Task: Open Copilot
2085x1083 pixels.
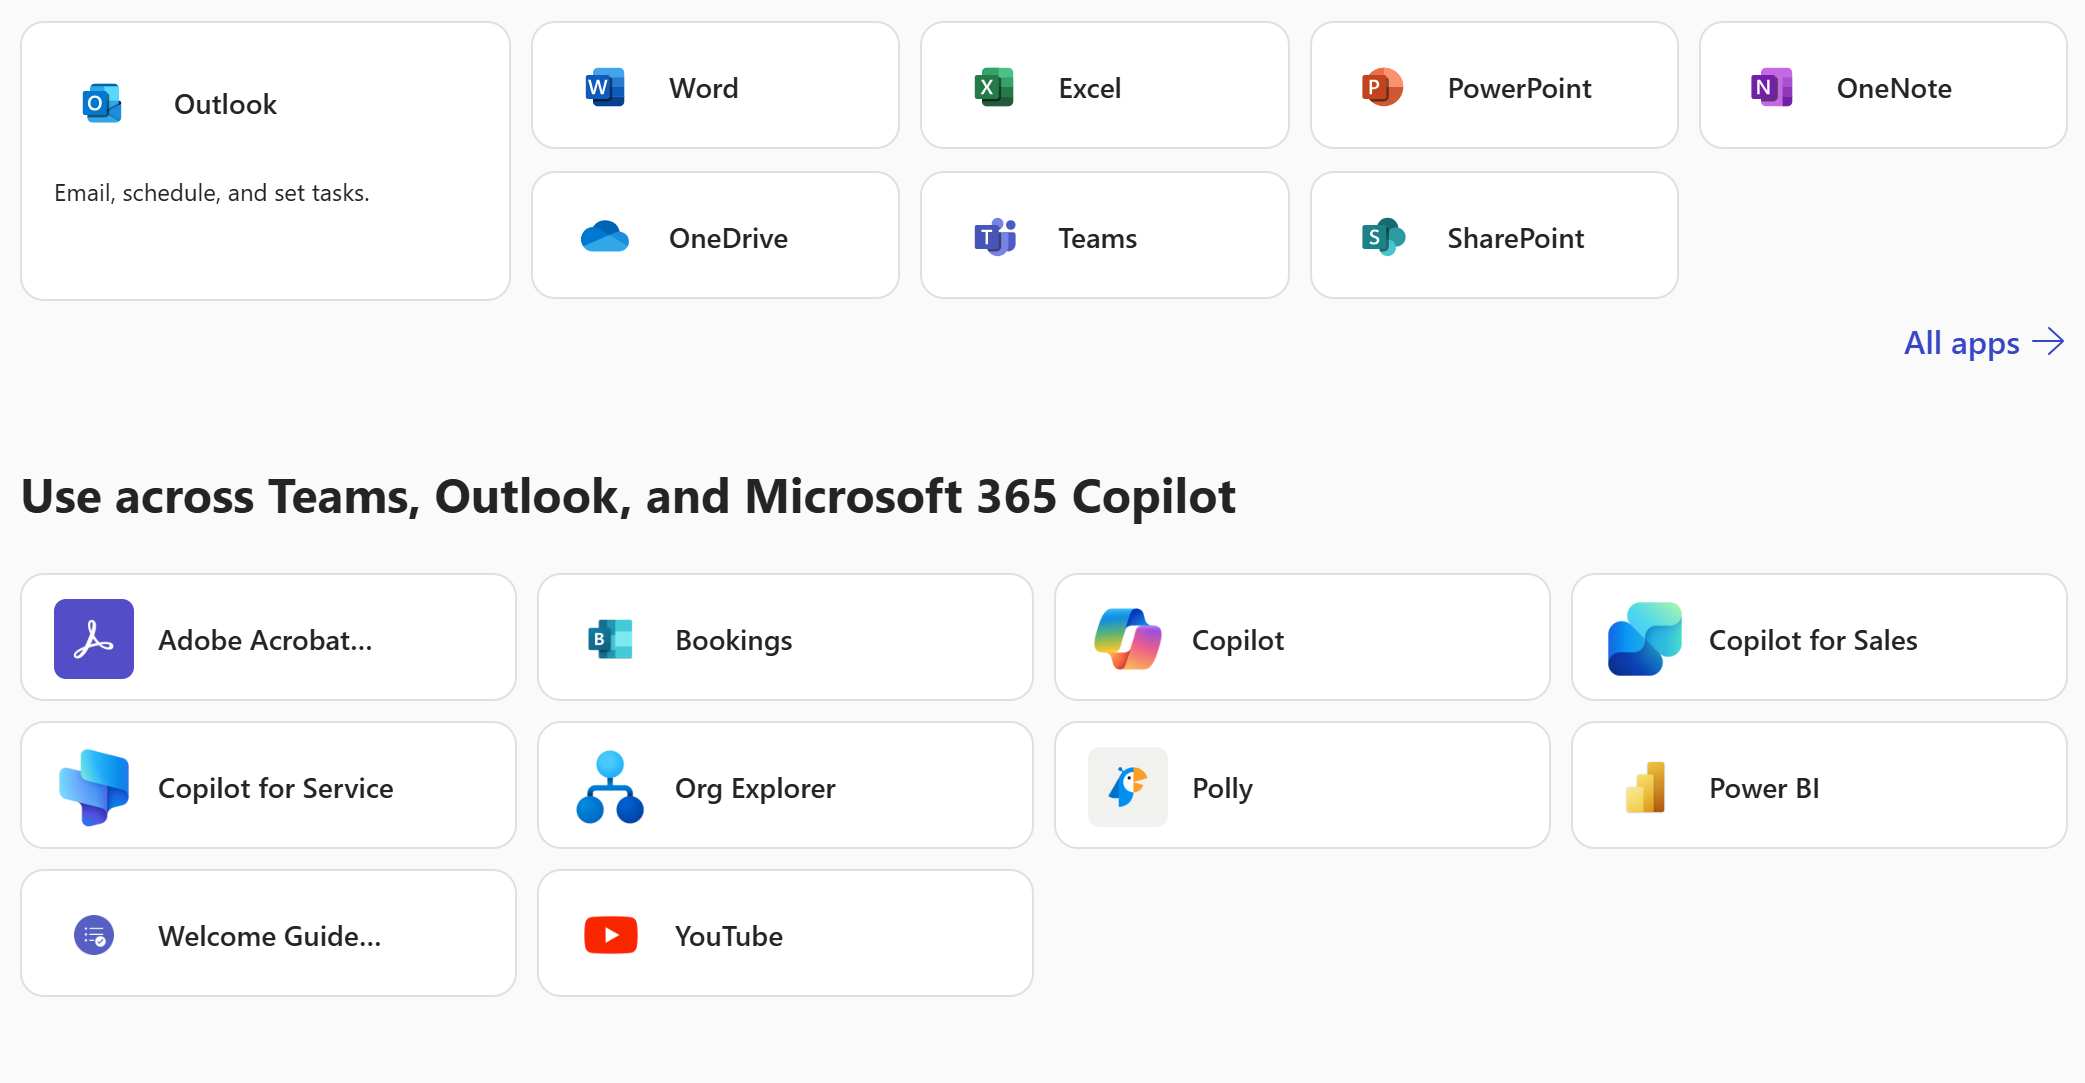Action: pyautogui.click(x=1300, y=637)
